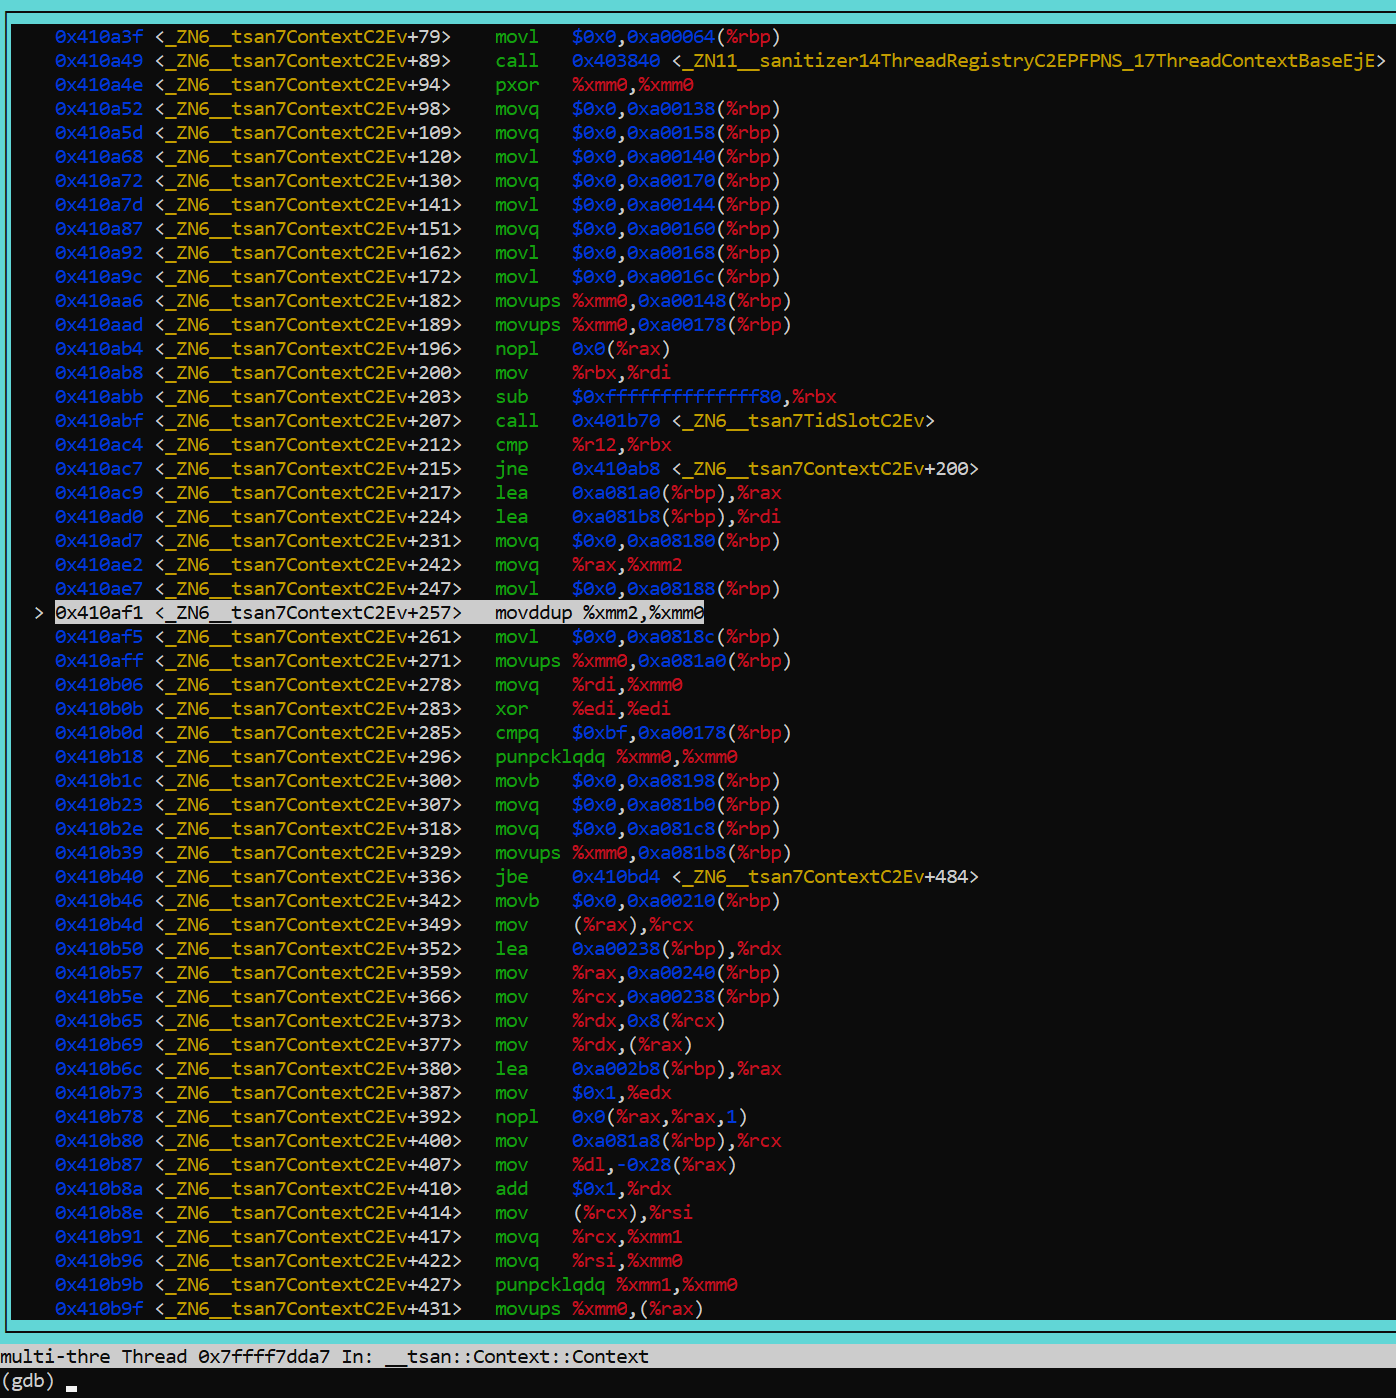Image resolution: width=1396 pixels, height=1398 pixels.
Task: Click __tsan::Context::Context in status line
Action: click(516, 1357)
